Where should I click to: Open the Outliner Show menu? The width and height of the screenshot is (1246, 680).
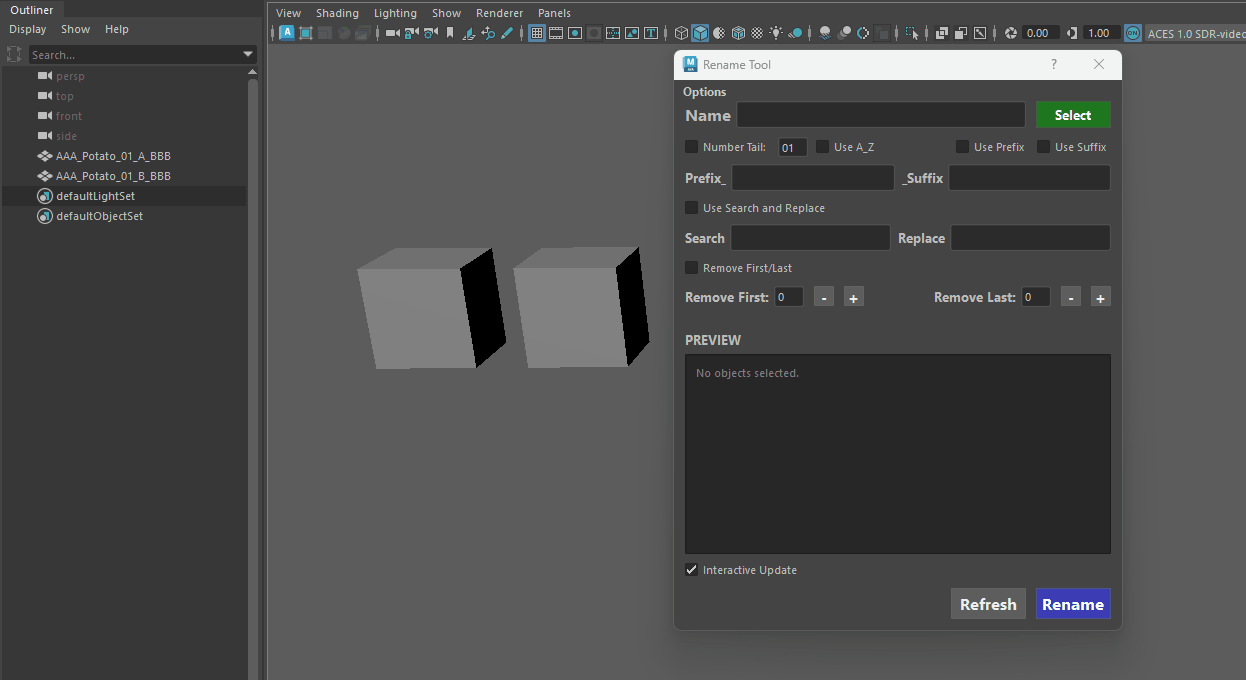click(75, 29)
